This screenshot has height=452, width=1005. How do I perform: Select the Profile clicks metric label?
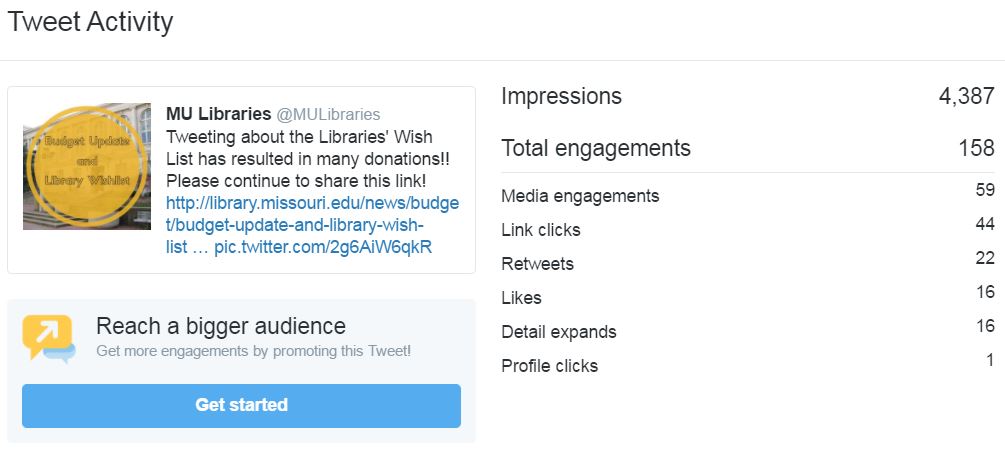pos(549,366)
